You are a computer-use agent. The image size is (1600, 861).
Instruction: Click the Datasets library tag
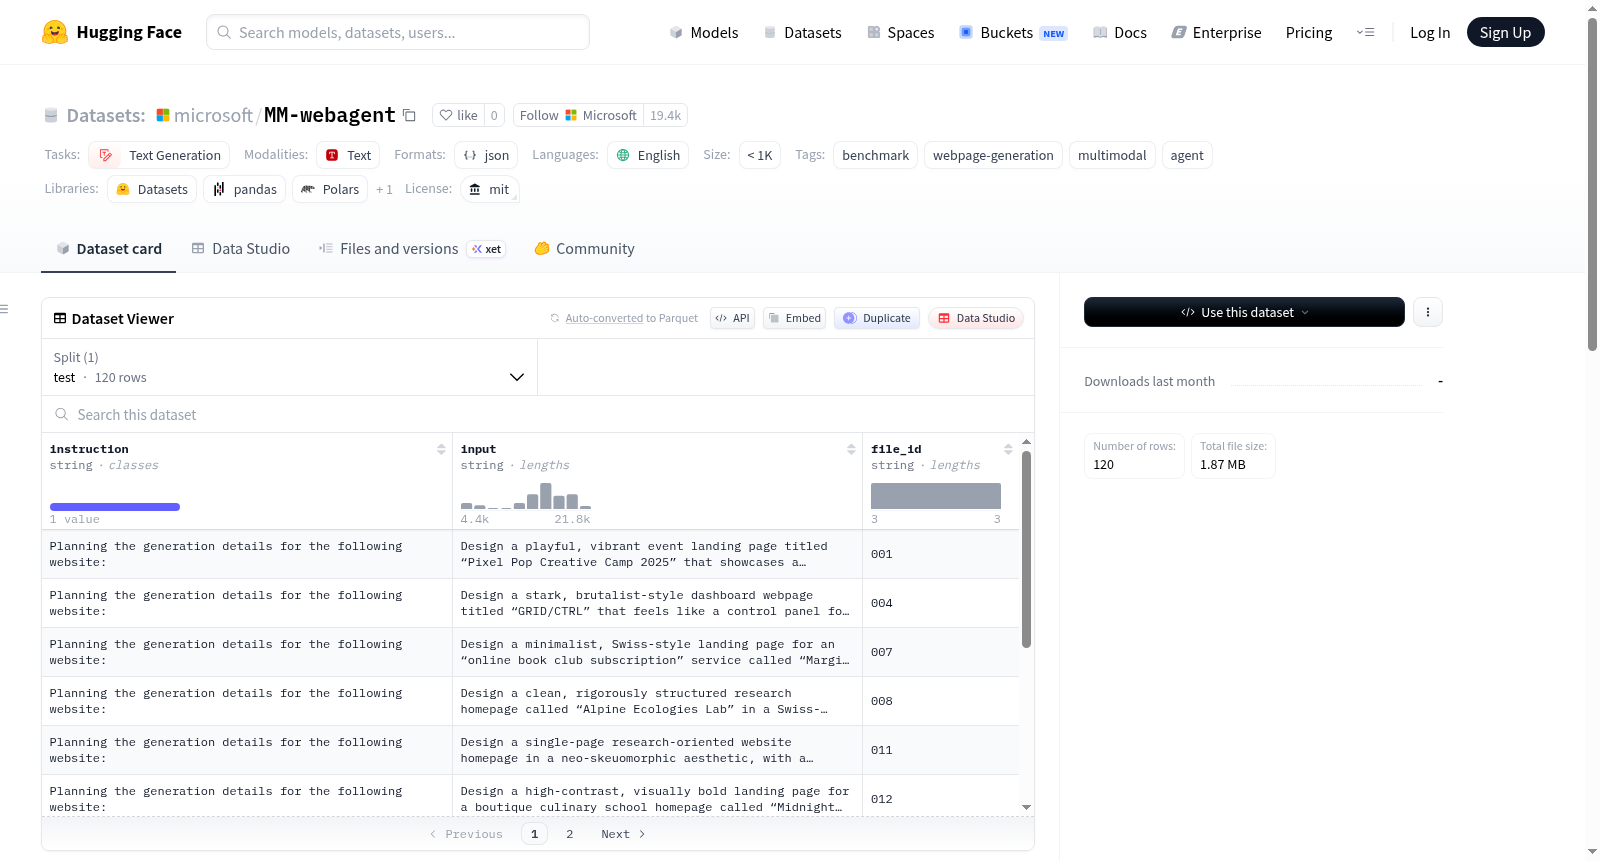(x=152, y=189)
